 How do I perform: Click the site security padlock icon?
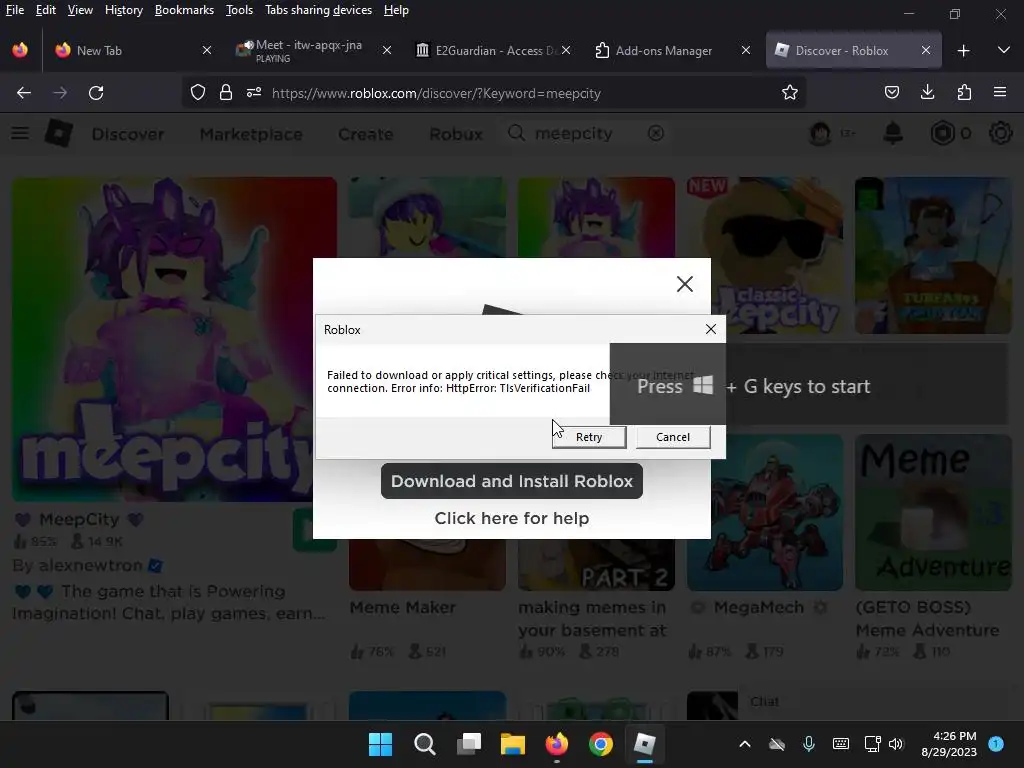tap(226, 93)
